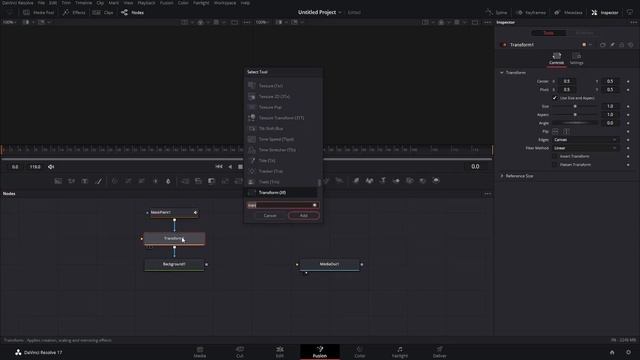Viewport: 640px width, 360px height.
Task: Enable Flatten Transform checkbox
Action: 555,165
